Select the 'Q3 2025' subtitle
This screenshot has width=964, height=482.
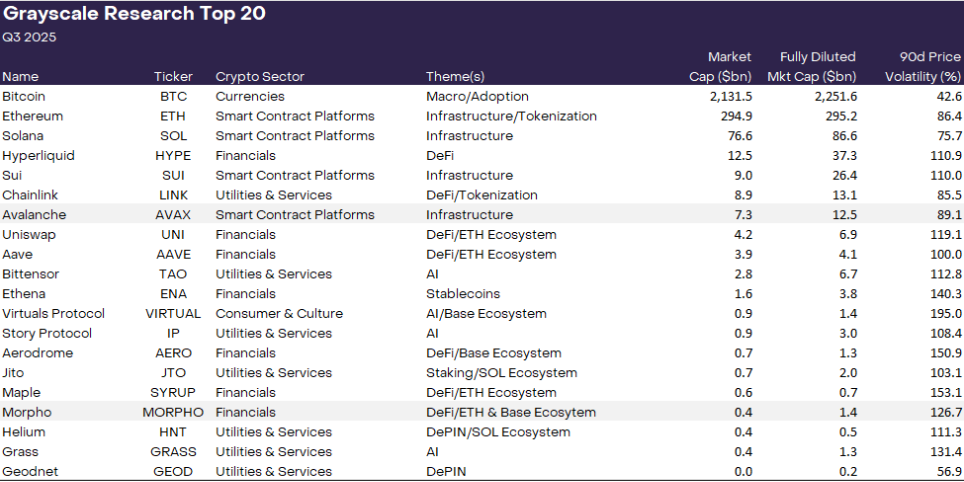click(29, 38)
